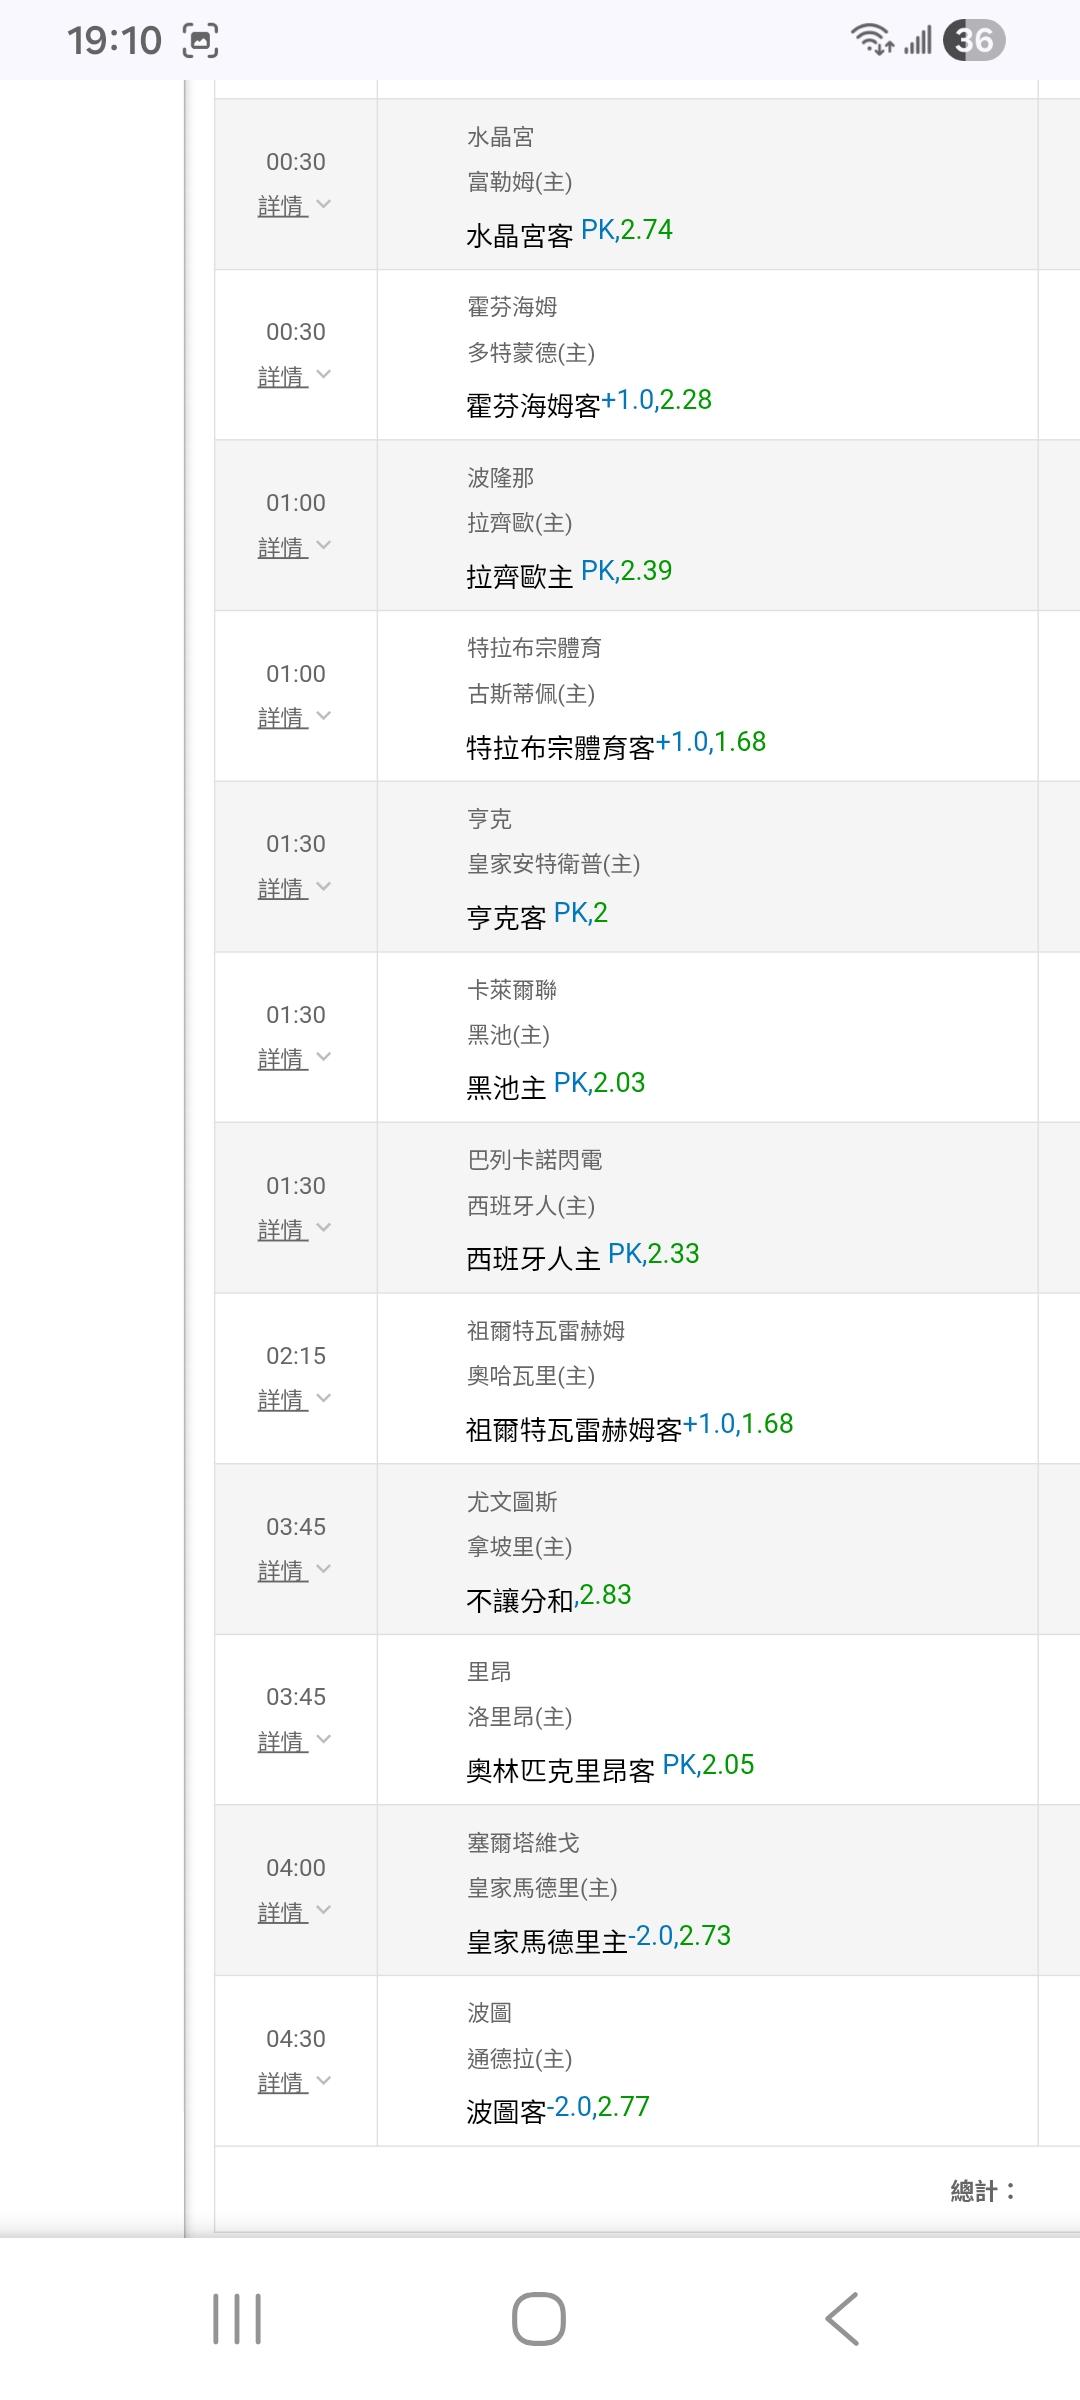Screen dimensions: 1080x2400
Task: Tap the battery level indicator
Action: point(973,40)
